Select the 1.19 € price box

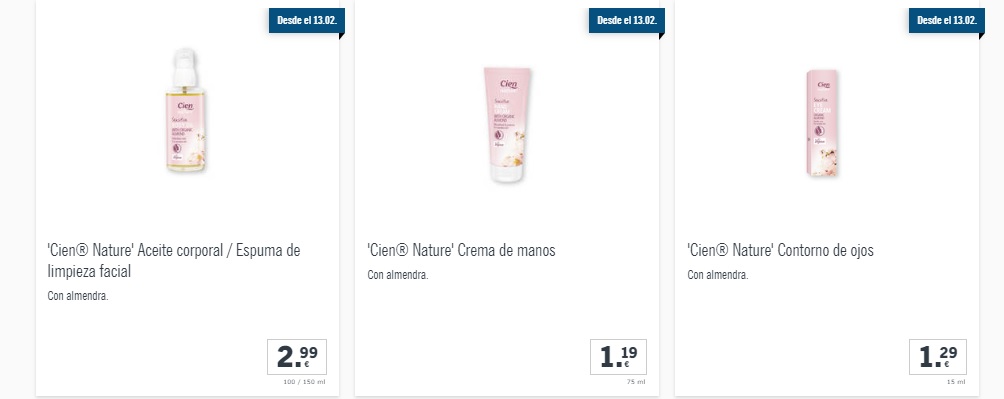click(618, 357)
